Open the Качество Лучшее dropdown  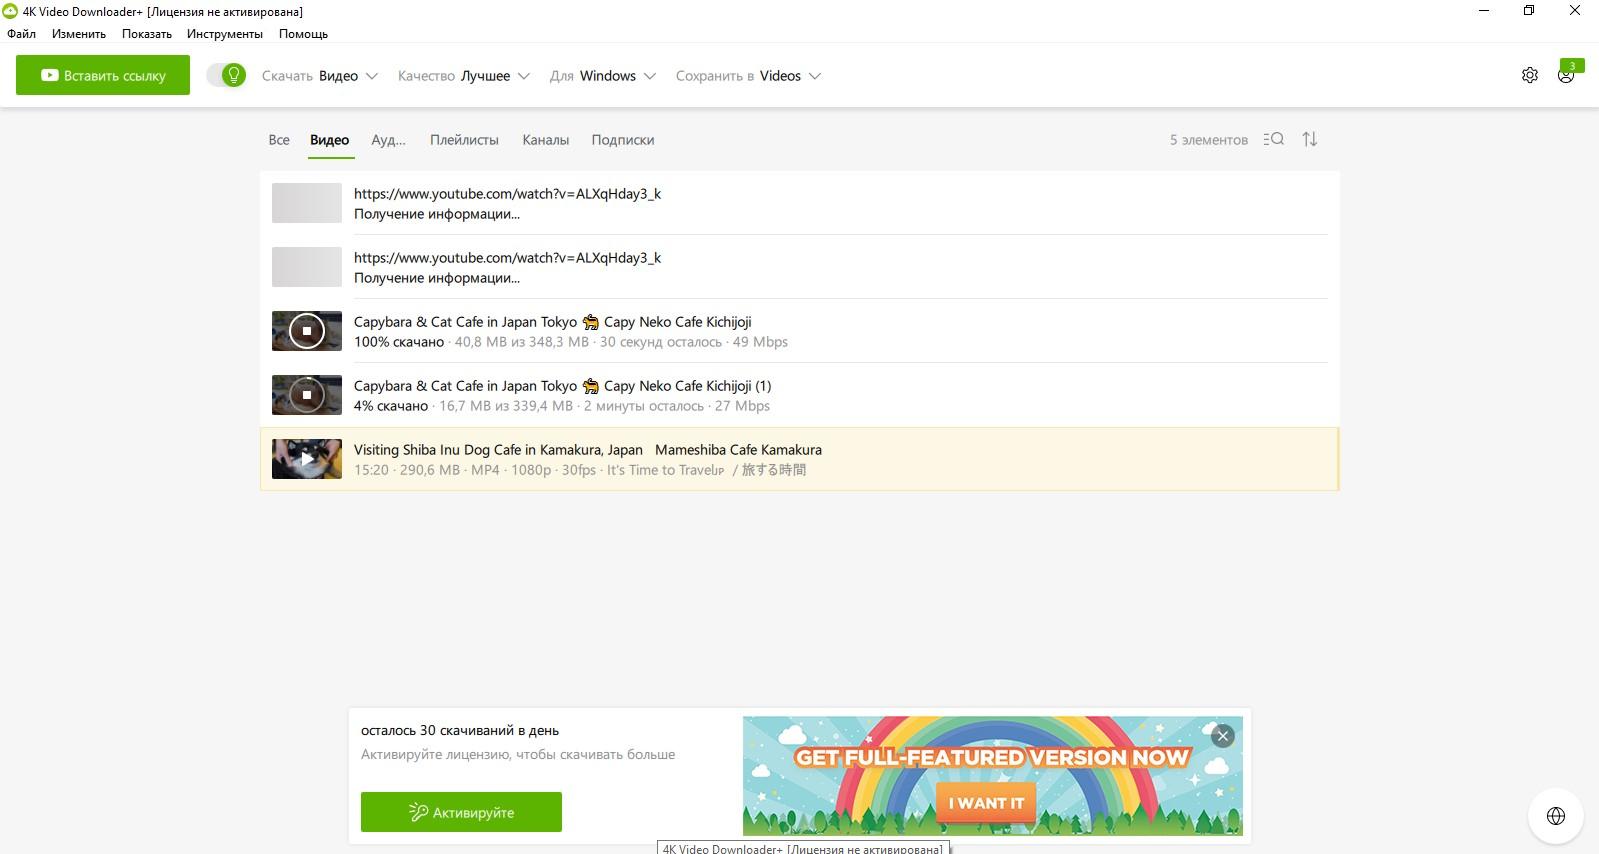464,76
